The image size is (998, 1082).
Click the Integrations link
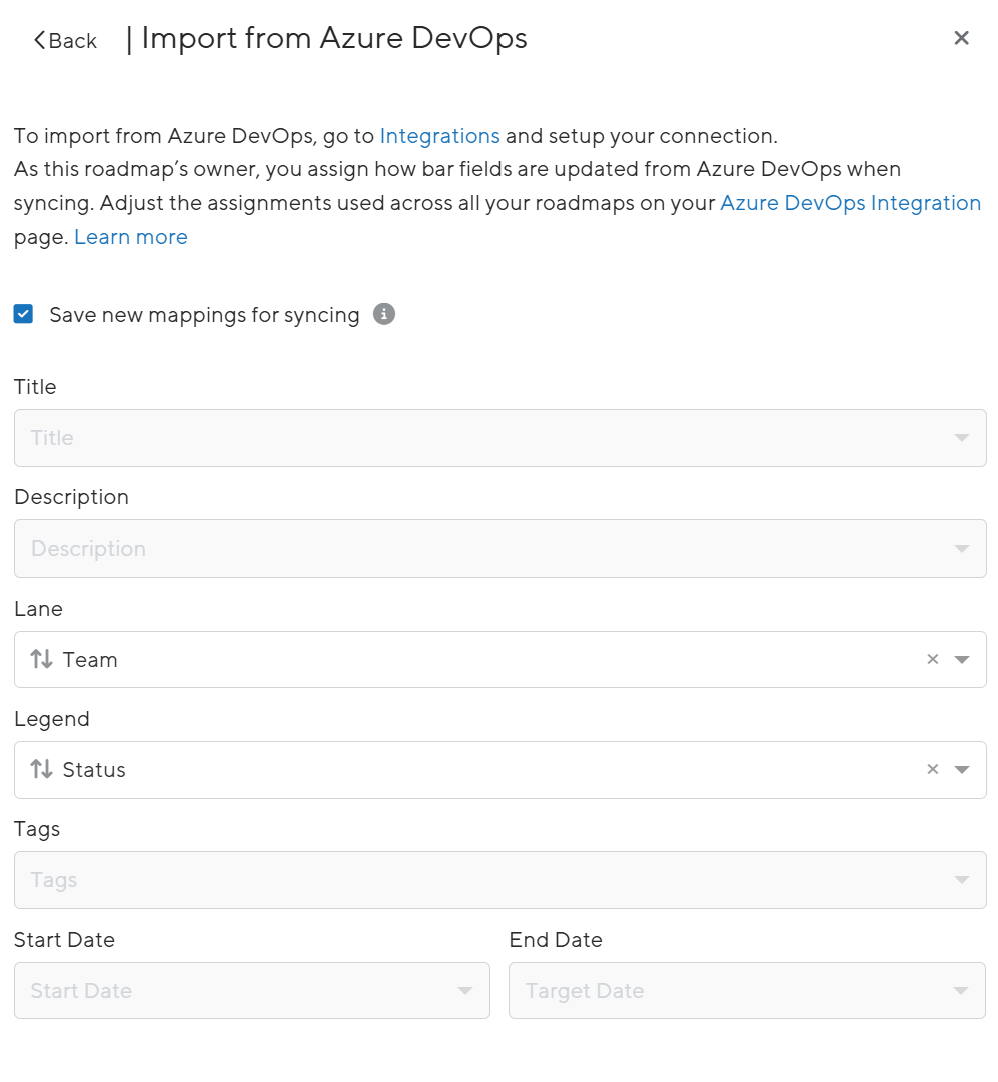point(439,136)
